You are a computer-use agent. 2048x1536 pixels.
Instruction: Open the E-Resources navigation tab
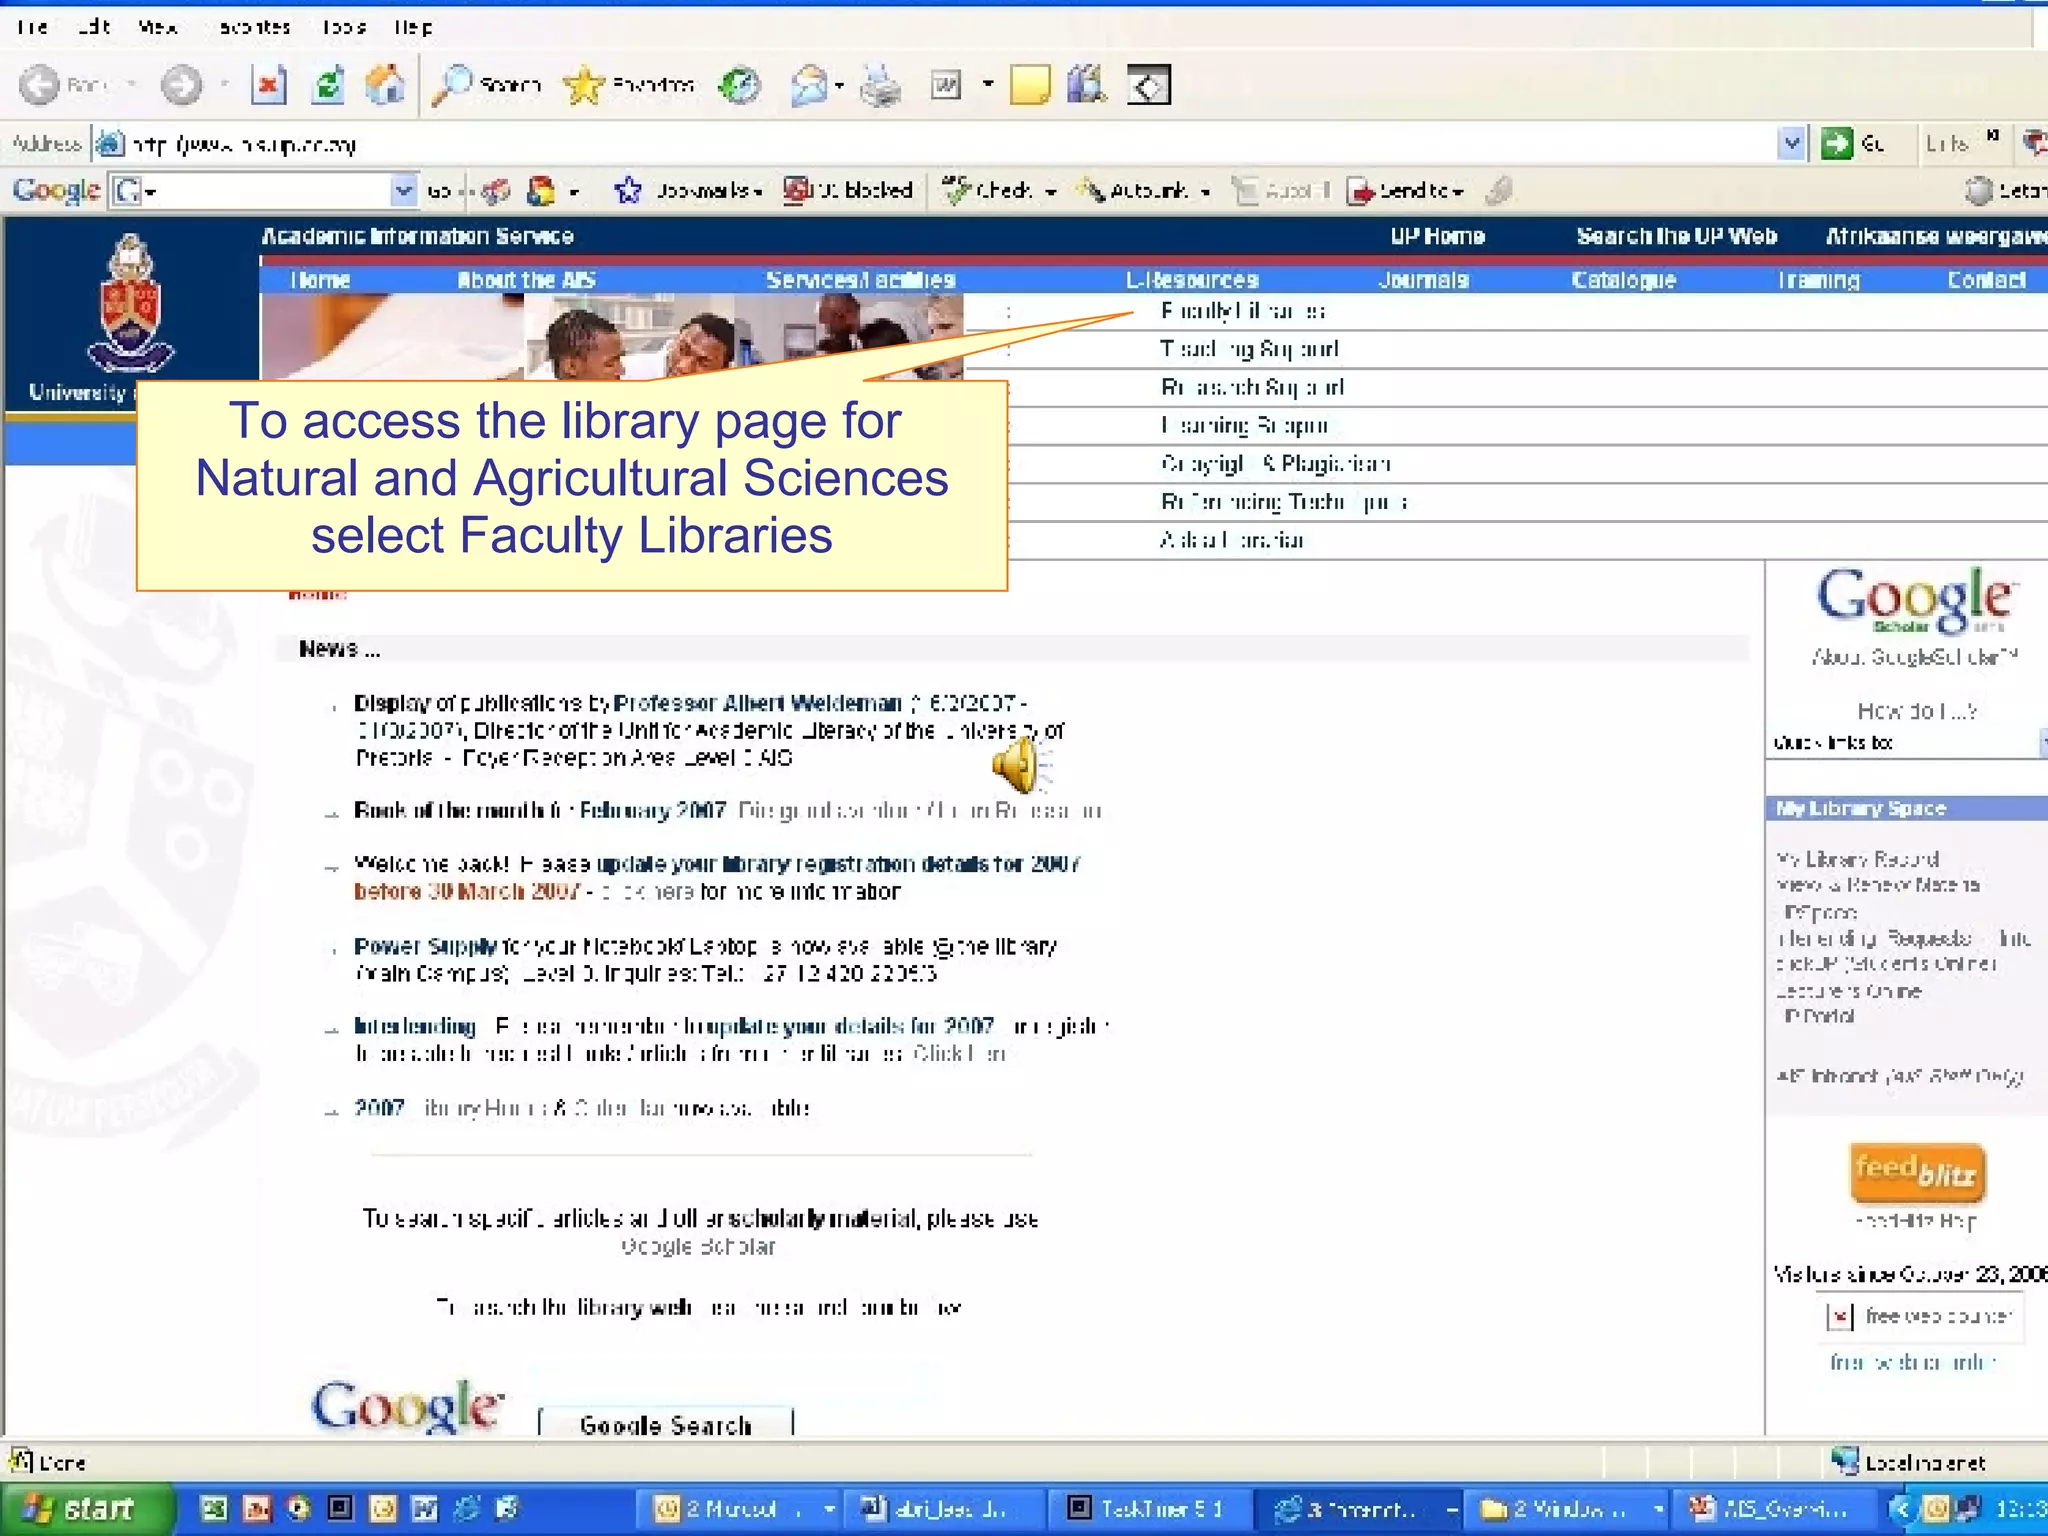point(1192,280)
